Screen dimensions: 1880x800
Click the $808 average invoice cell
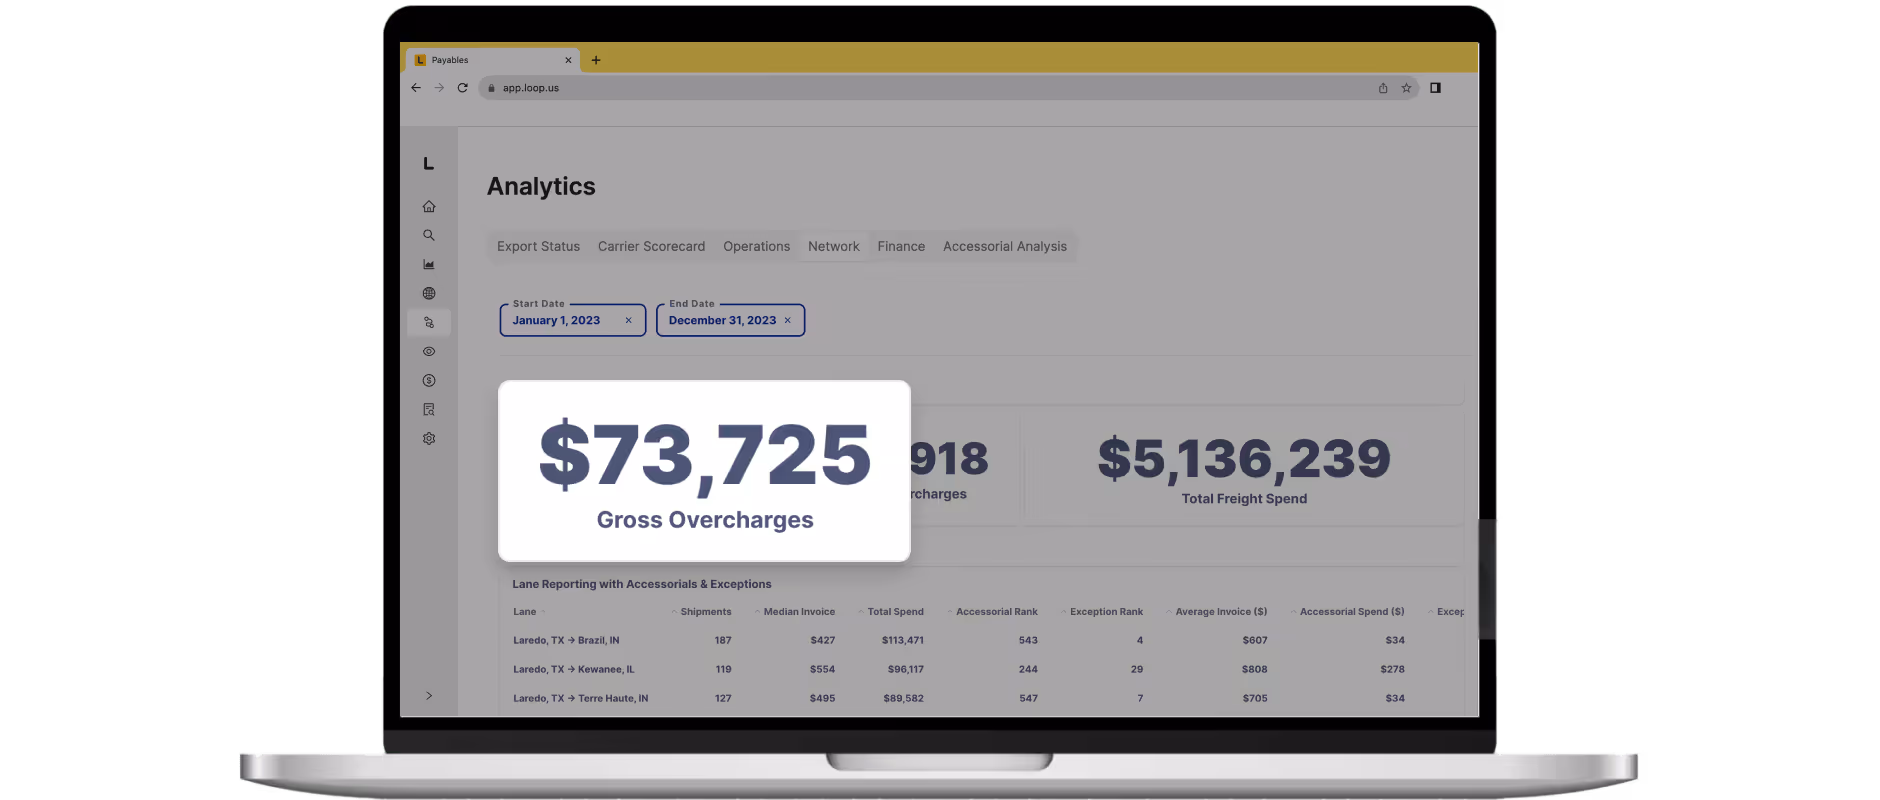tap(1254, 670)
